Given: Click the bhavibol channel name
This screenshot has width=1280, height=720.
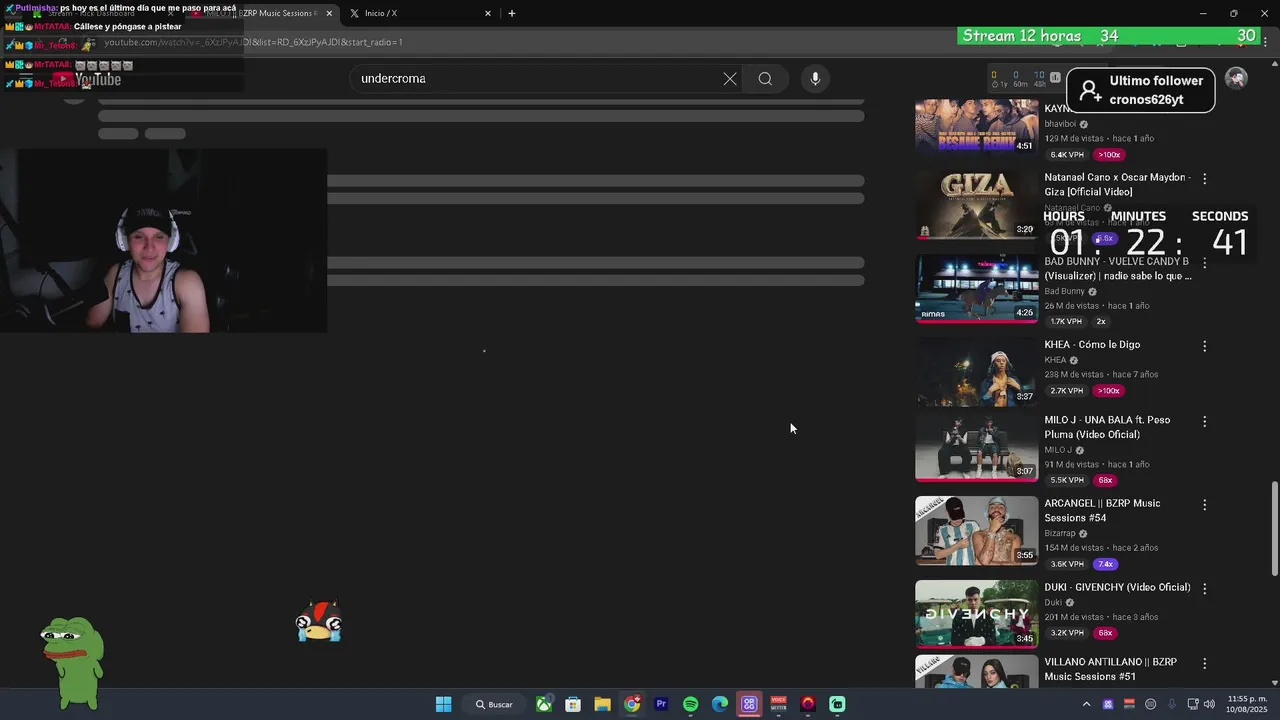Looking at the screenshot, I should tap(1060, 124).
